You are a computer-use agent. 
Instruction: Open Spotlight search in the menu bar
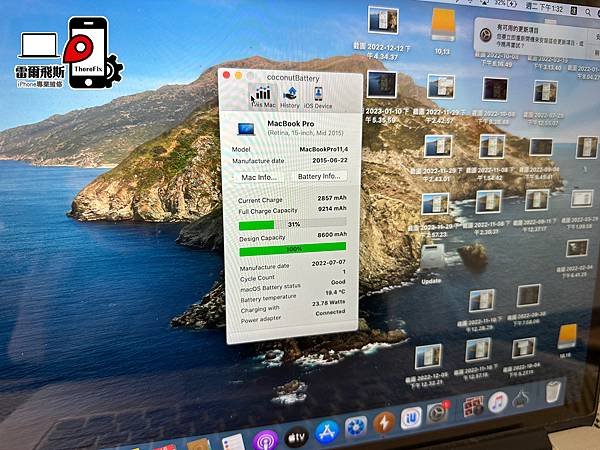[587, 12]
